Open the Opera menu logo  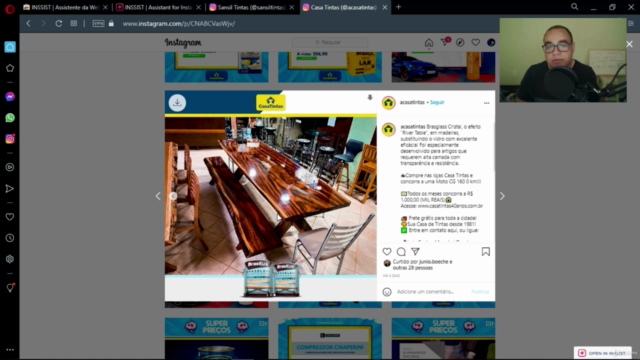[x=10, y=9]
